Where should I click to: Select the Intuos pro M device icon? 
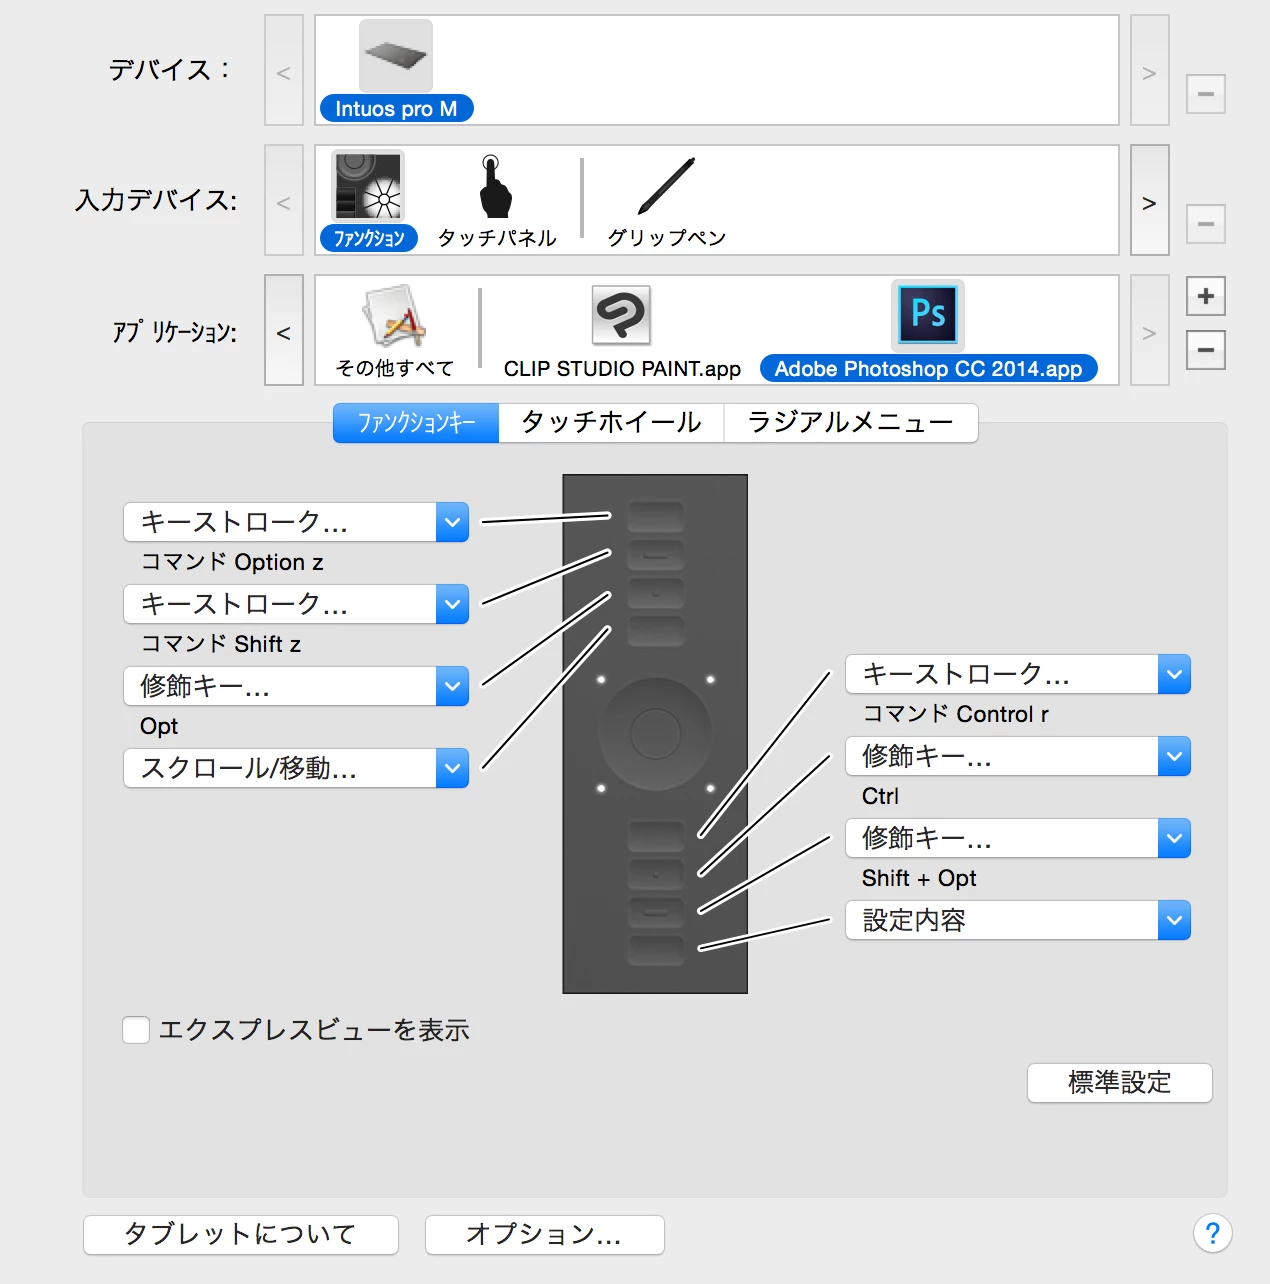coord(396,56)
